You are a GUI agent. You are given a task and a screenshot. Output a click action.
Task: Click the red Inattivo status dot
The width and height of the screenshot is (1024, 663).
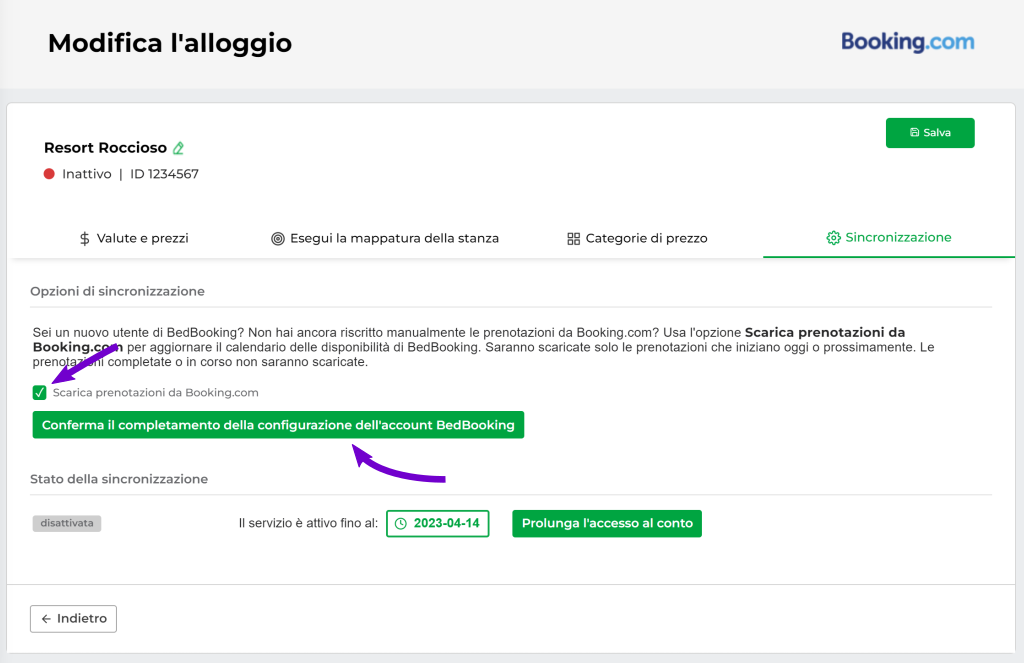click(49, 174)
